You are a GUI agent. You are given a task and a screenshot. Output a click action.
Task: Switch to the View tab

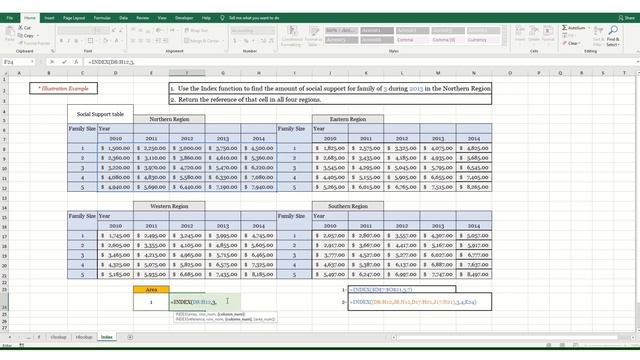(162, 18)
